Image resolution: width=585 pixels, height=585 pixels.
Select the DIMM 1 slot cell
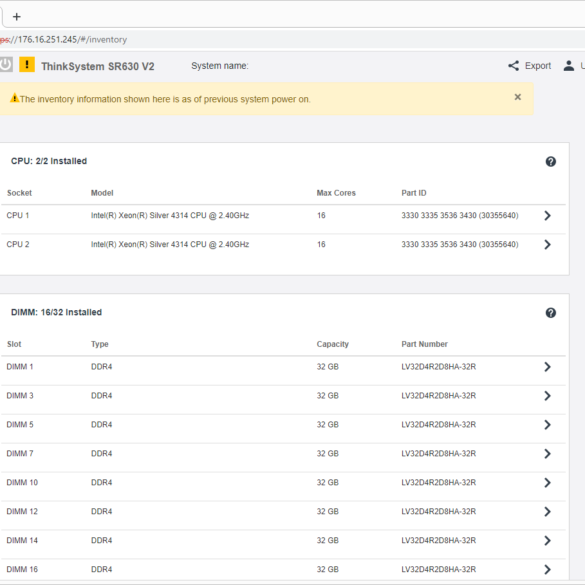click(20, 367)
